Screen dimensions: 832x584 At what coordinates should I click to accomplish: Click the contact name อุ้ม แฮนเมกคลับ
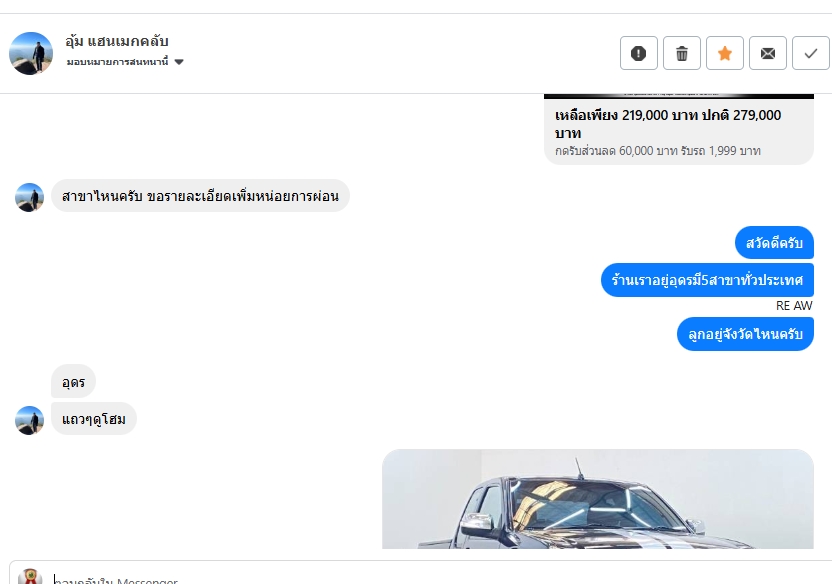pos(117,41)
